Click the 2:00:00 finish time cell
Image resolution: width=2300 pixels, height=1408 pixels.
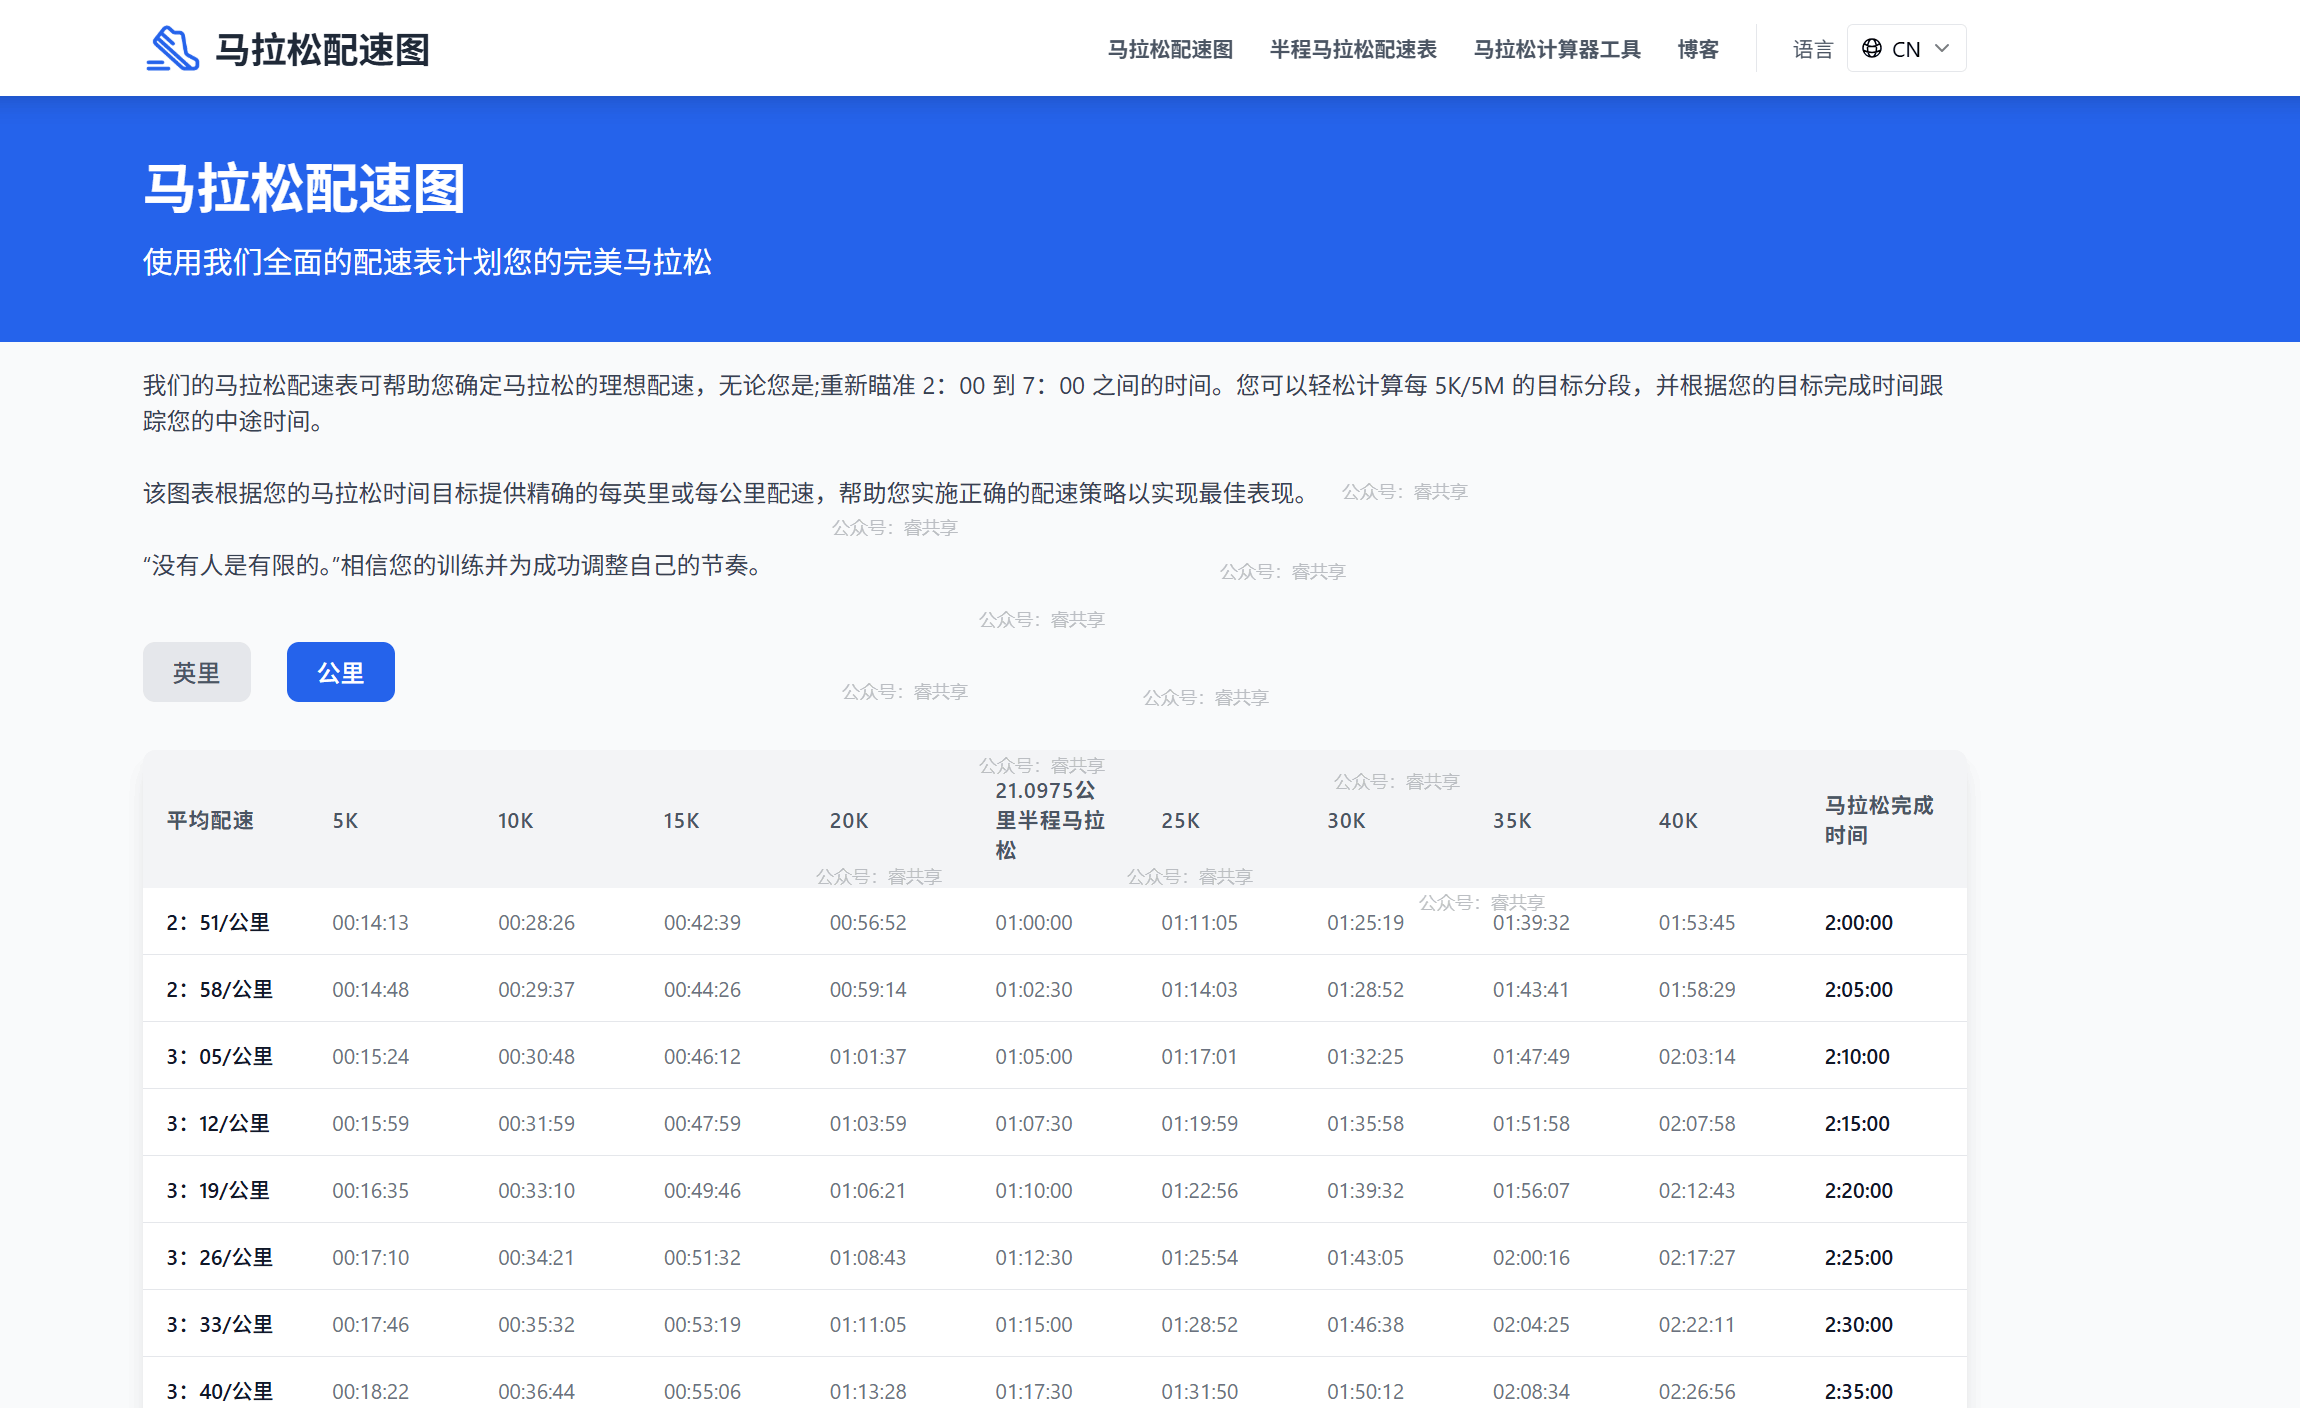tap(1858, 922)
